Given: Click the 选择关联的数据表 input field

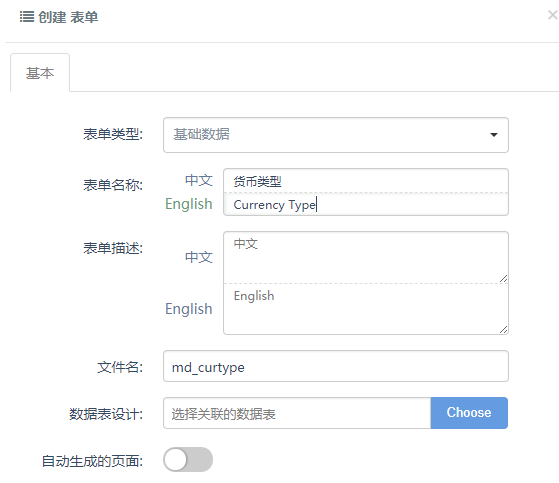Looking at the screenshot, I should coord(297,413).
